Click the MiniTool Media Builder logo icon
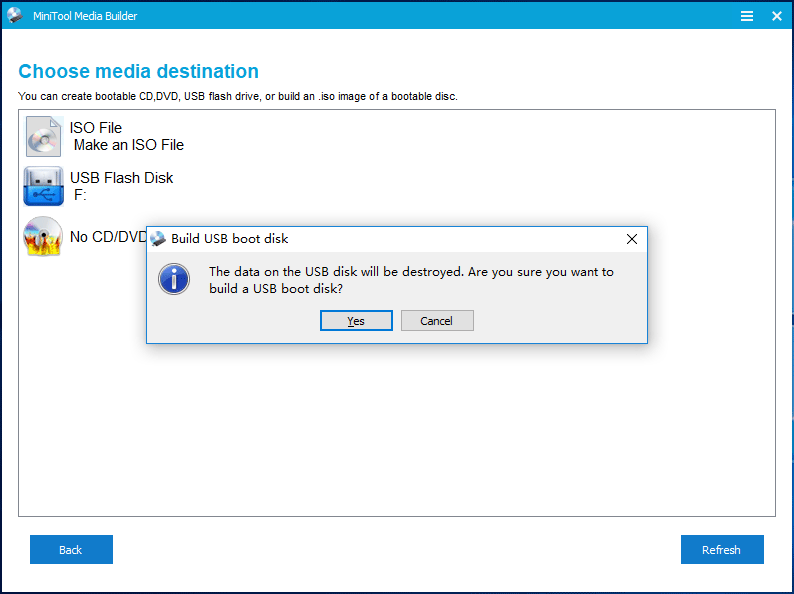794x594 pixels. [x=15, y=16]
